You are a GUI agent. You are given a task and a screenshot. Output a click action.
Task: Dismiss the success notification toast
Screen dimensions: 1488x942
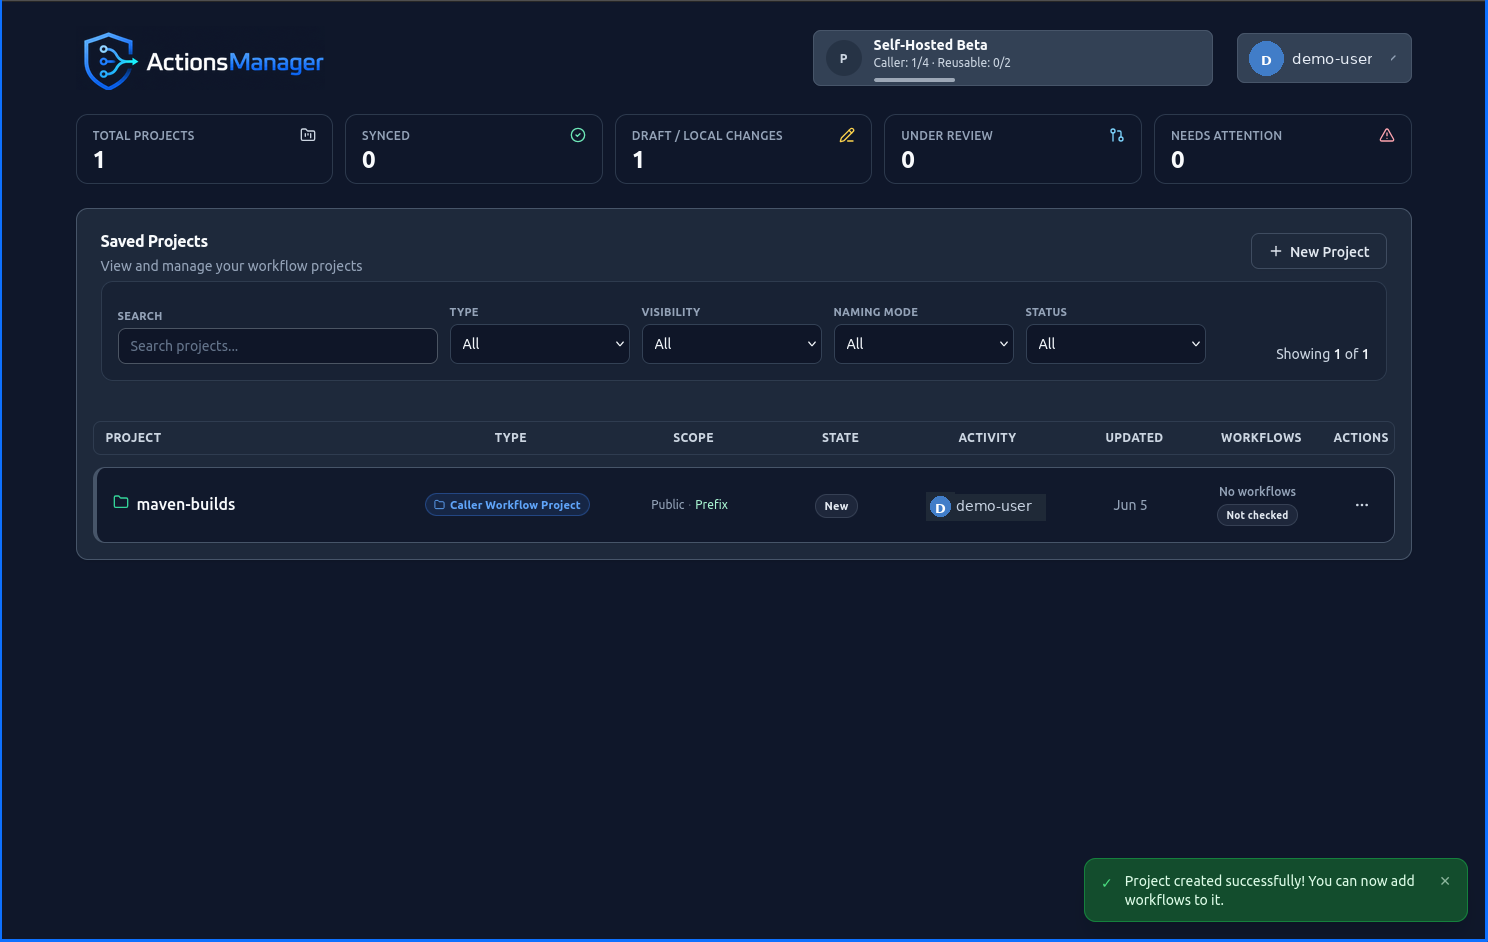(x=1445, y=881)
